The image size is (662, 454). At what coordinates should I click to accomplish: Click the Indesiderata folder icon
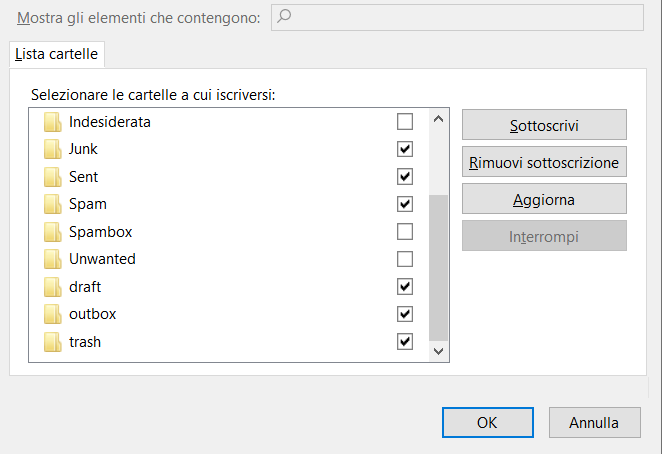click(x=53, y=122)
